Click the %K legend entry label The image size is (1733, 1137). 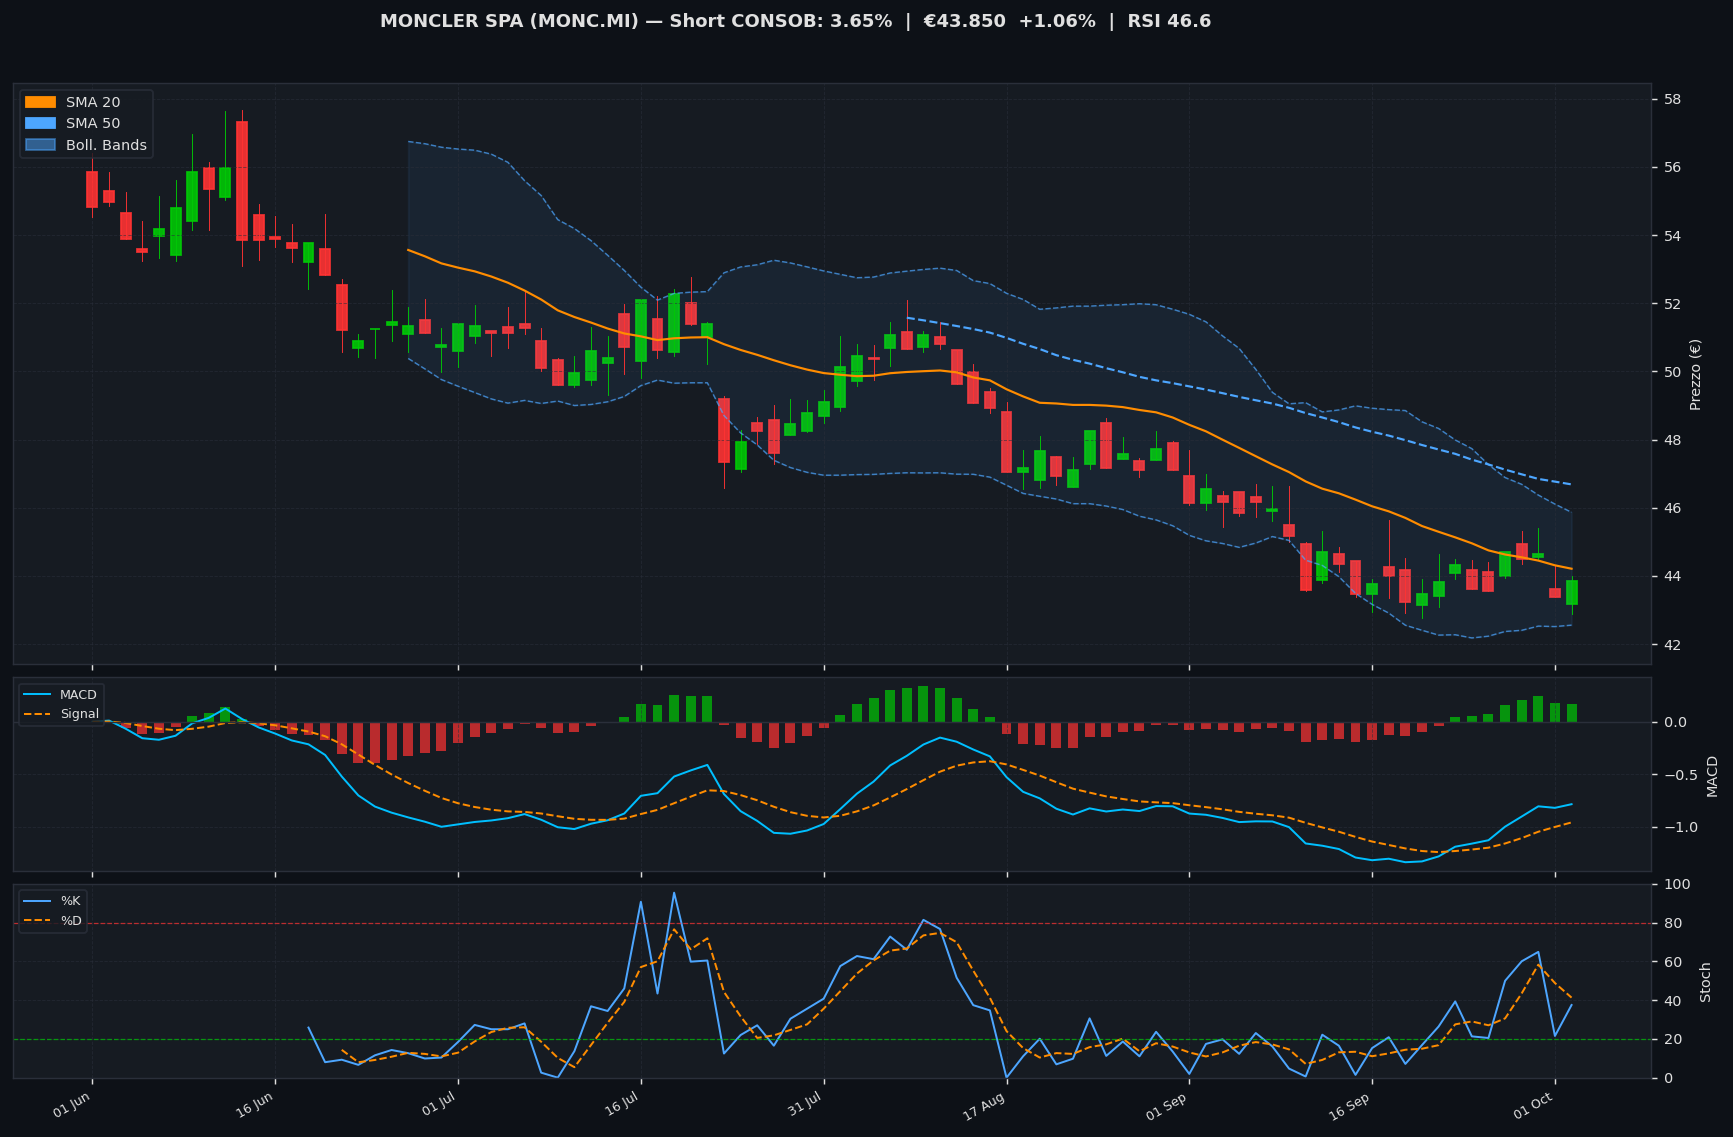click(71, 901)
